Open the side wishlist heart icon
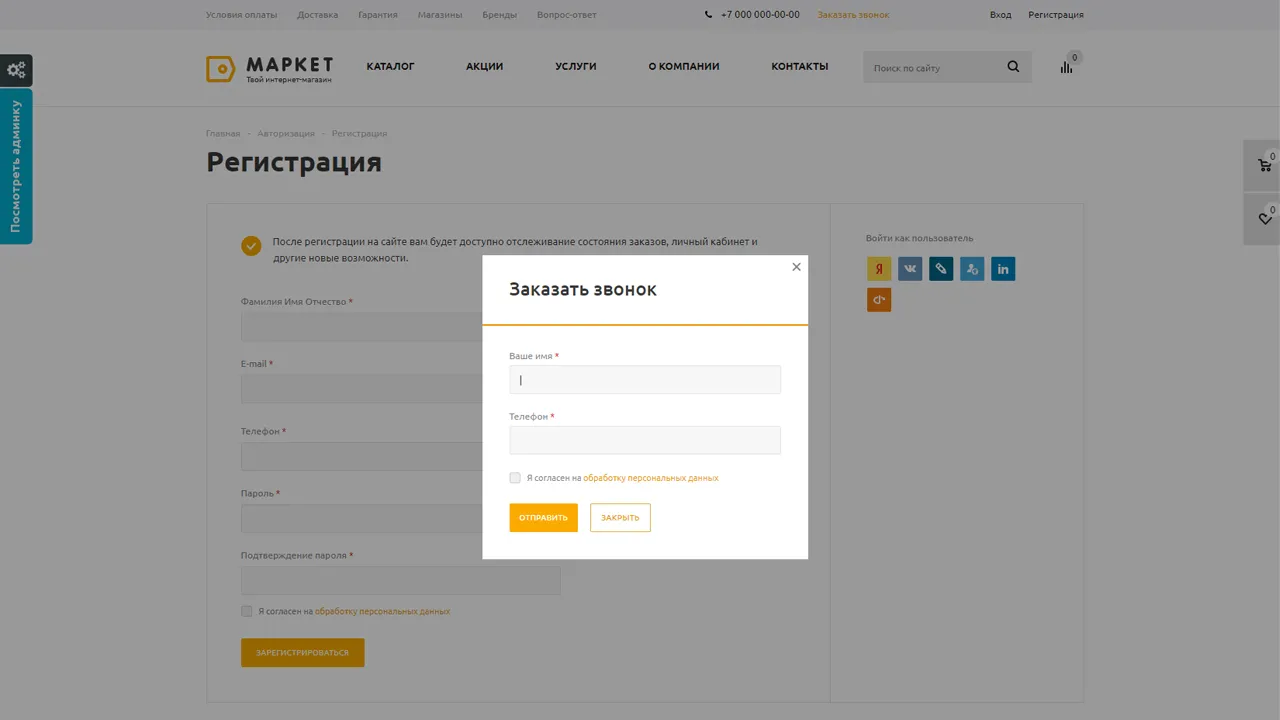The image size is (1280, 720). pyautogui.click(x=1264, y=218)
